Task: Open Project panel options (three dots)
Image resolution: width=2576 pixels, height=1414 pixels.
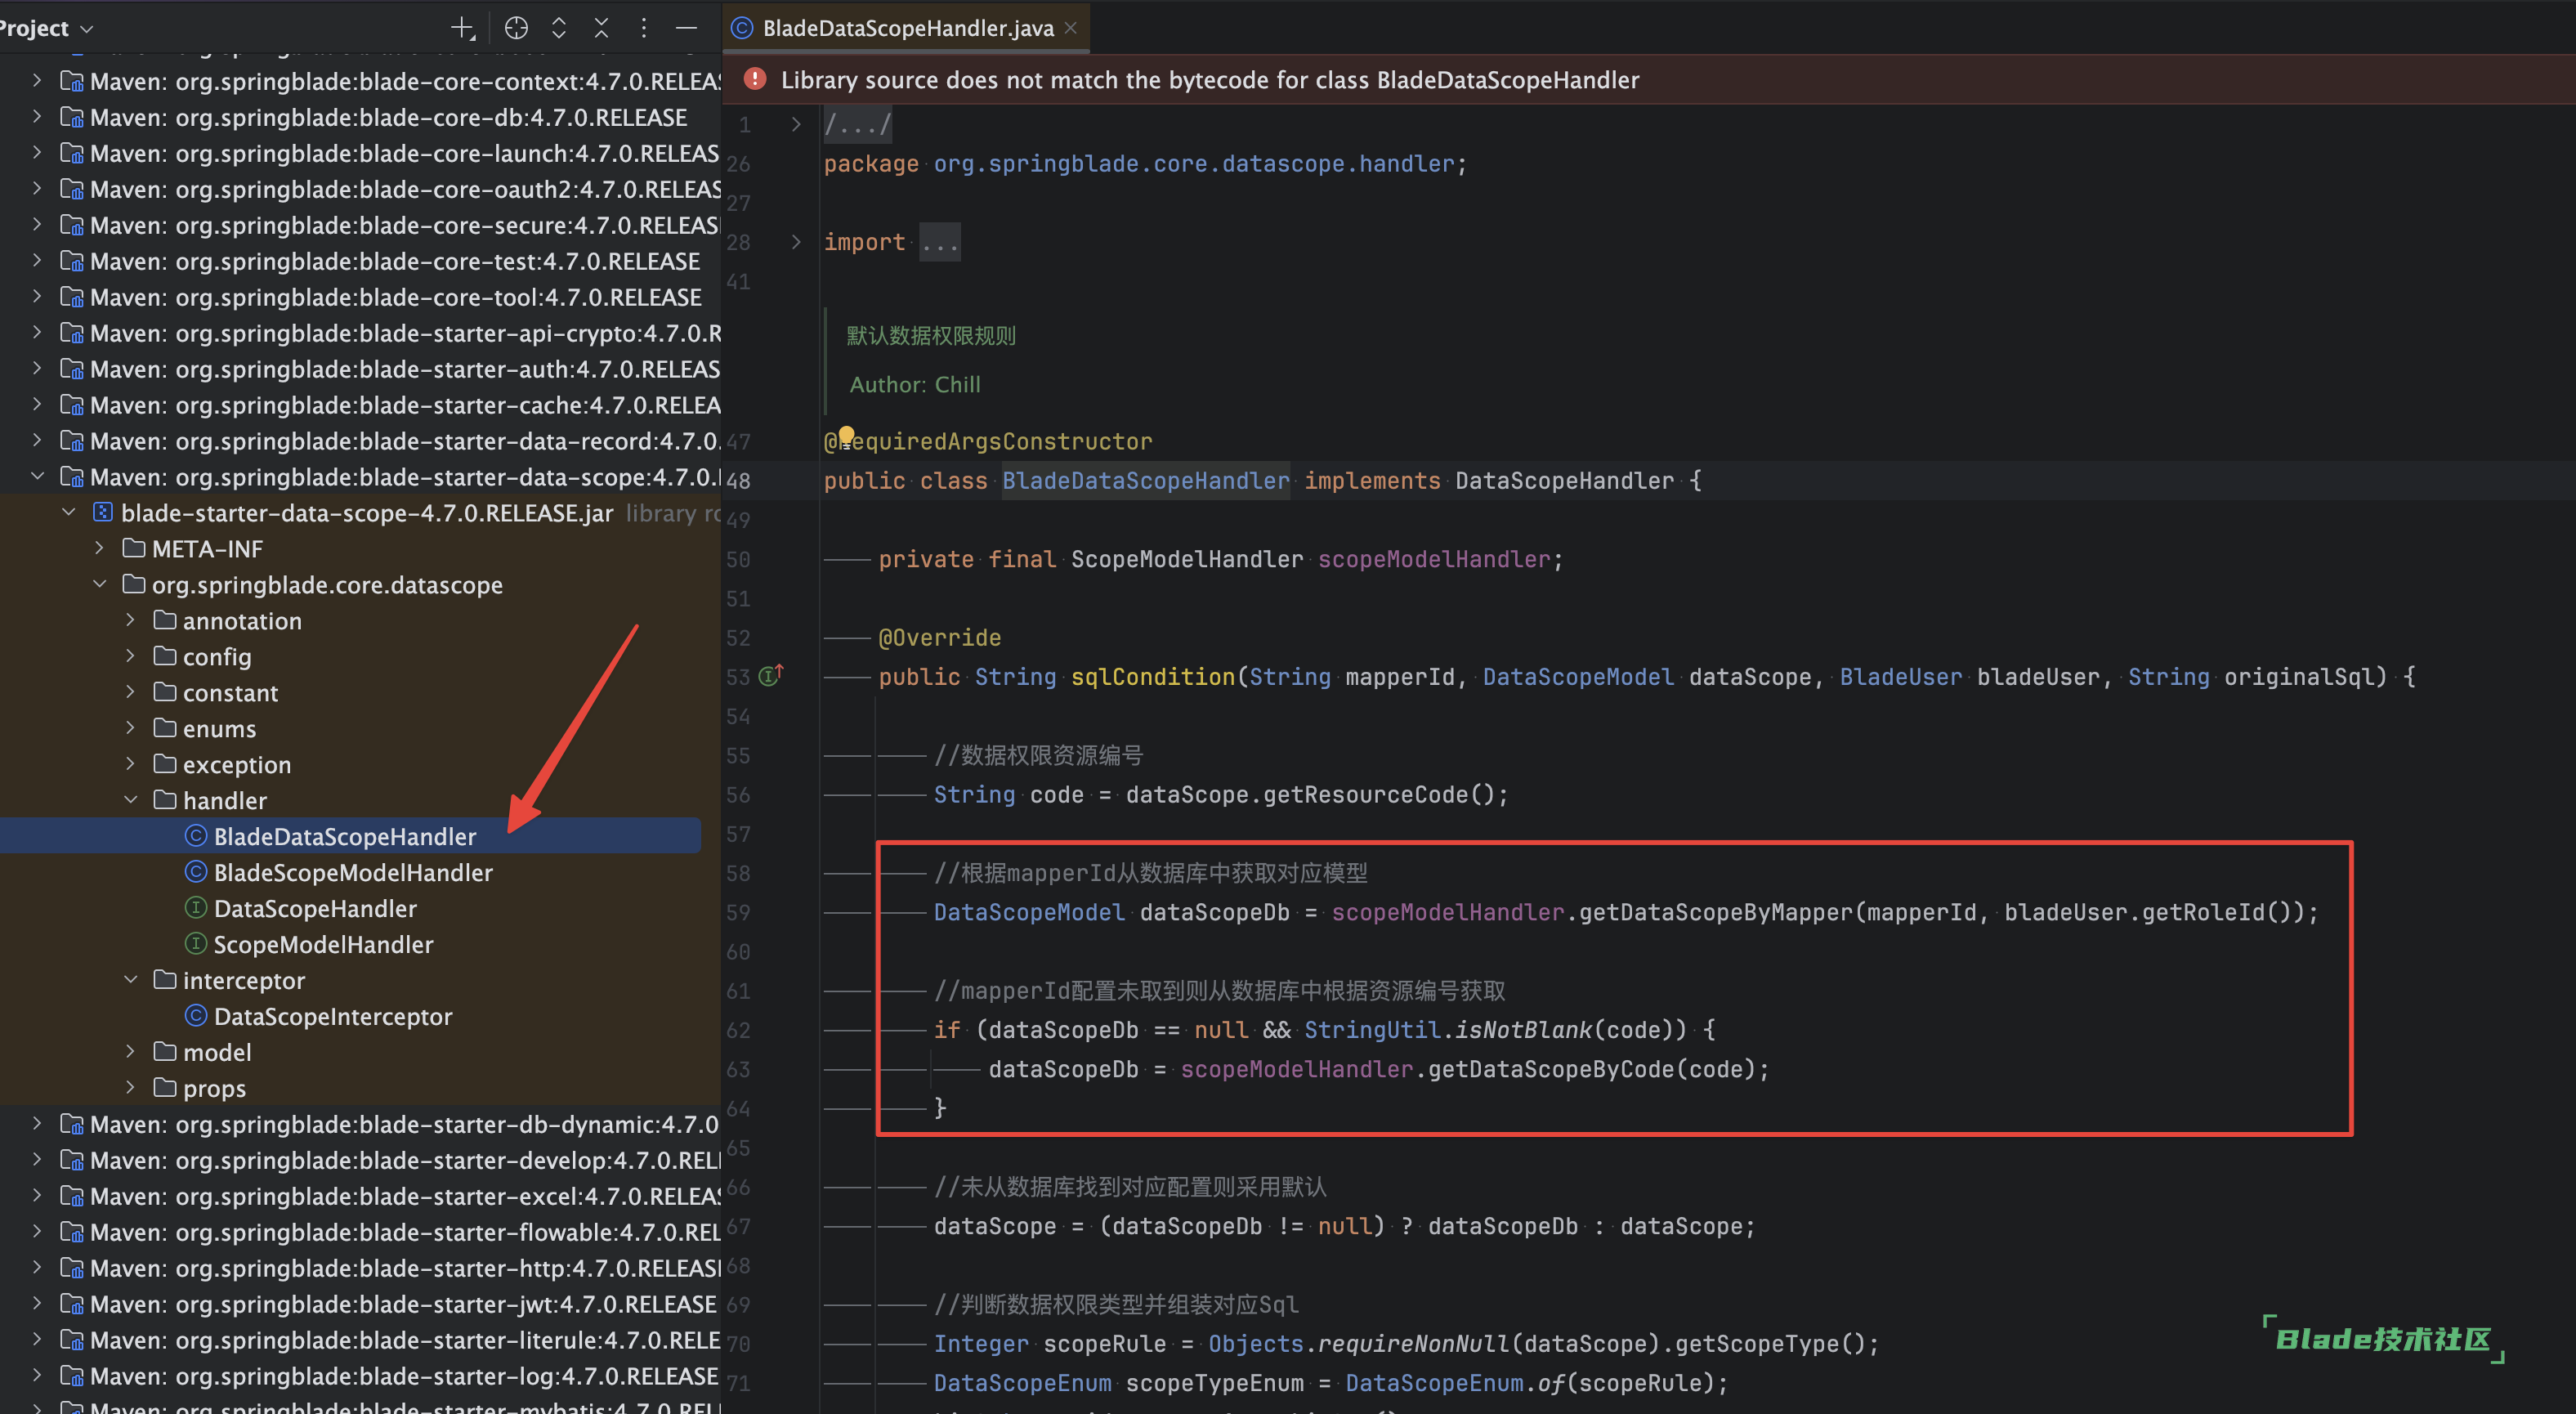Action: (643, 28)
